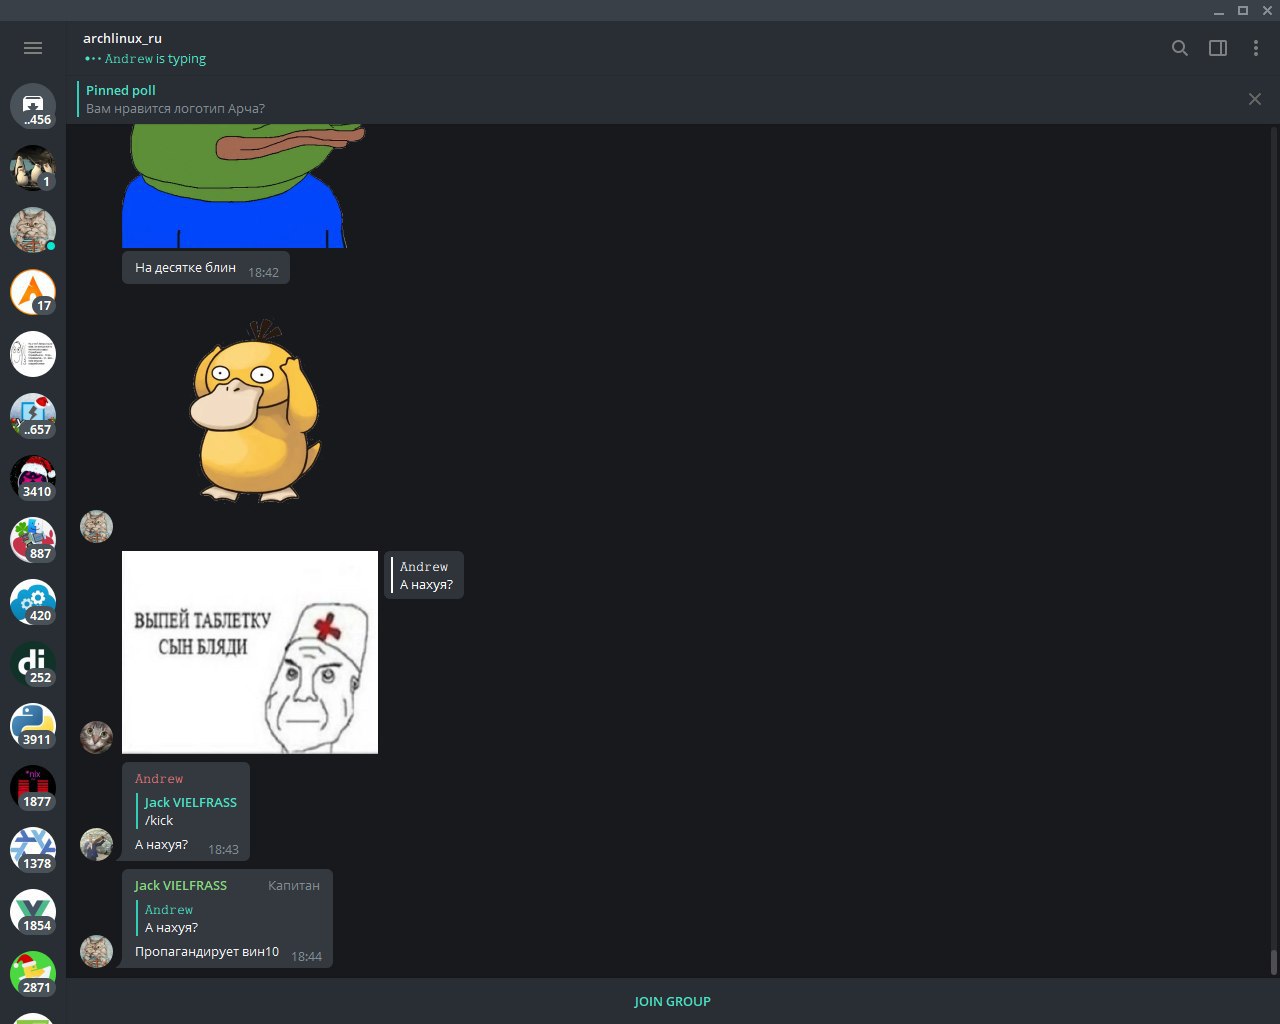Open the Psyduck sticker
Viewport: 1280px width, 1024px height.
pos(255,410)
